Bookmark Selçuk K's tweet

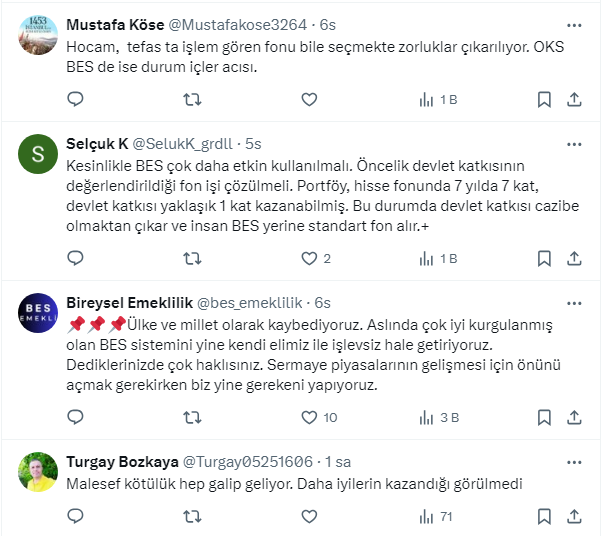[544, 258]
